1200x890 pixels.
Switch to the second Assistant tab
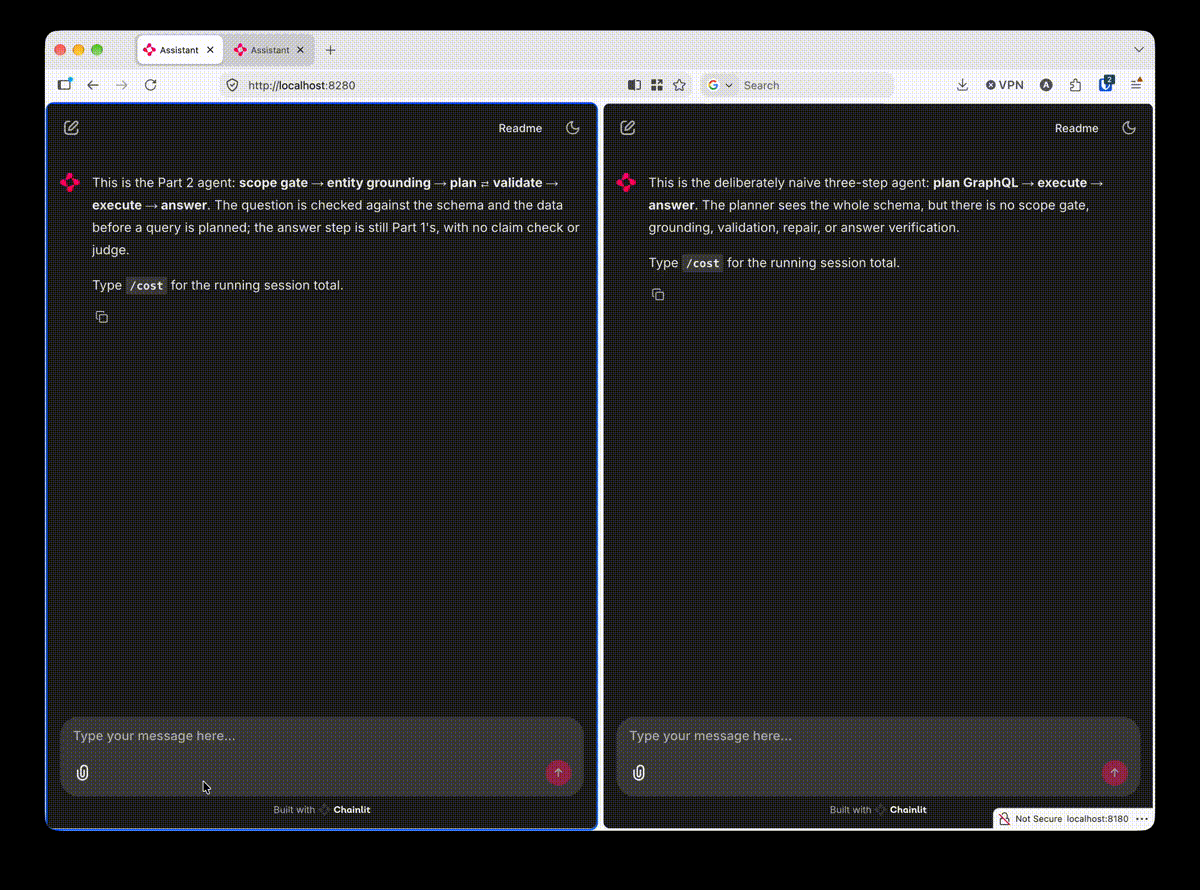click(270, 50)
